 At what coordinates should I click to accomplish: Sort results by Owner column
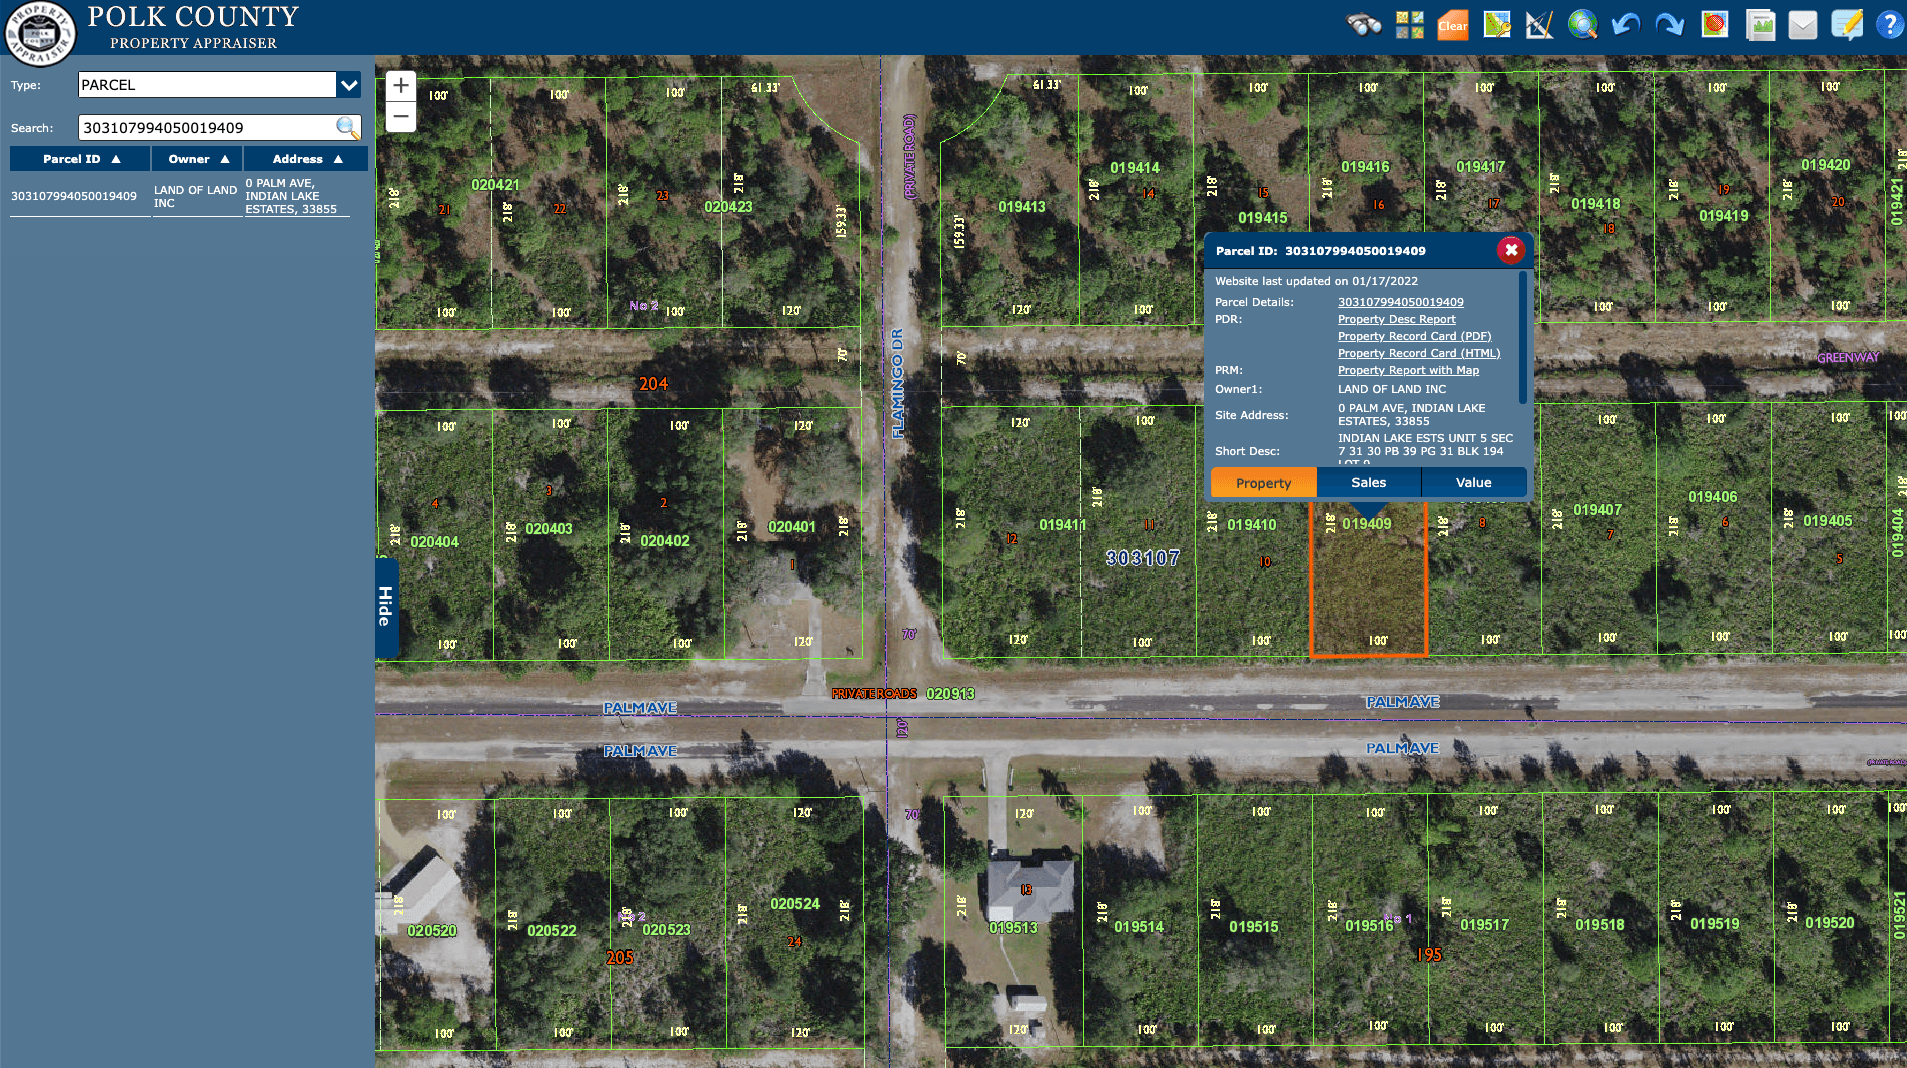pyautogui.click(x=197, y=159)
